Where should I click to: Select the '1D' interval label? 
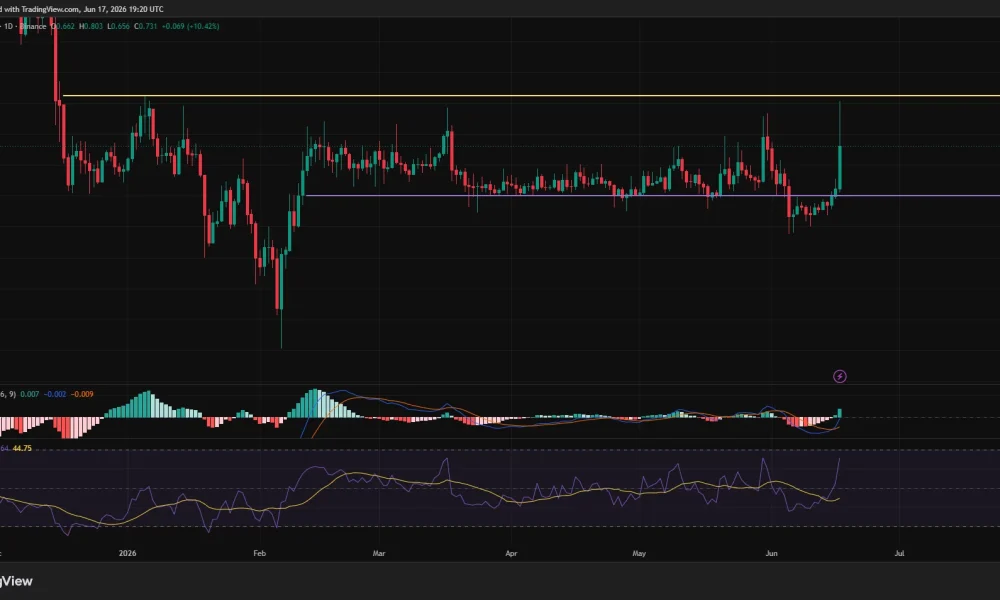(8, 26)
